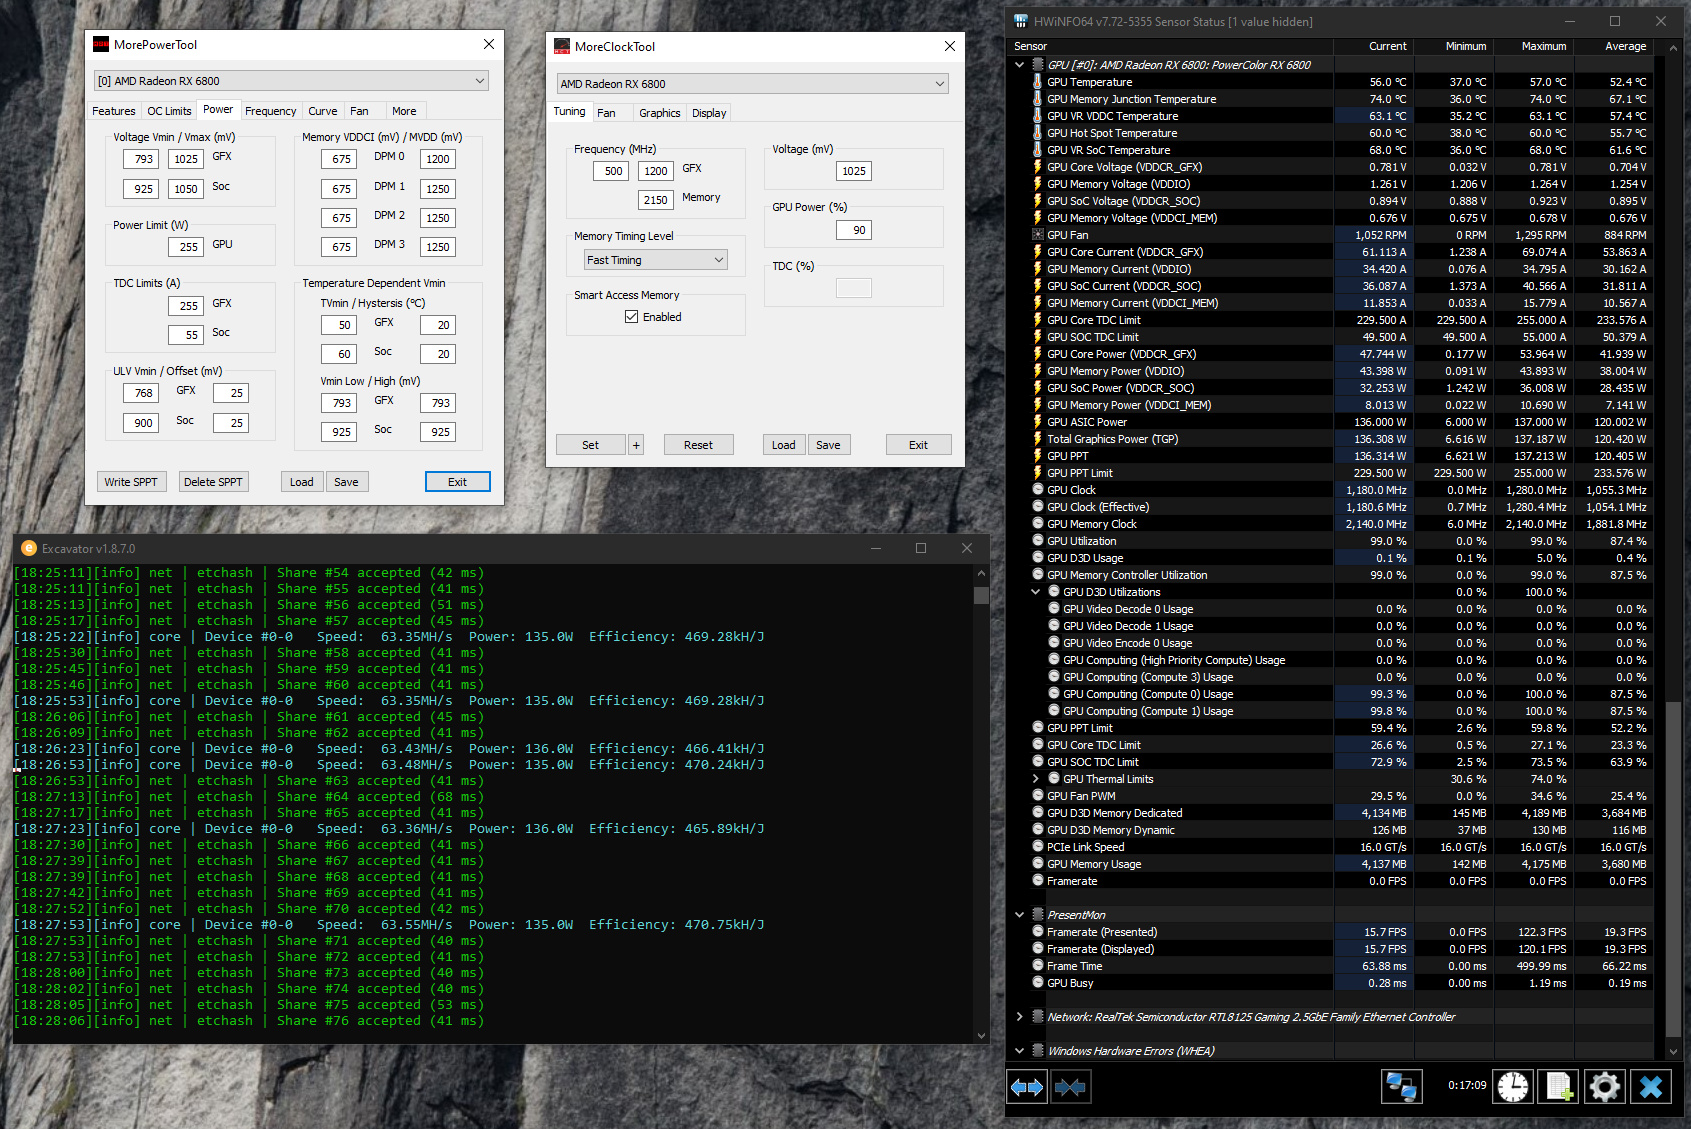
Task: Click the circle icon beside GPU Video Decode 0 Usage
Action: [1054, 609]
